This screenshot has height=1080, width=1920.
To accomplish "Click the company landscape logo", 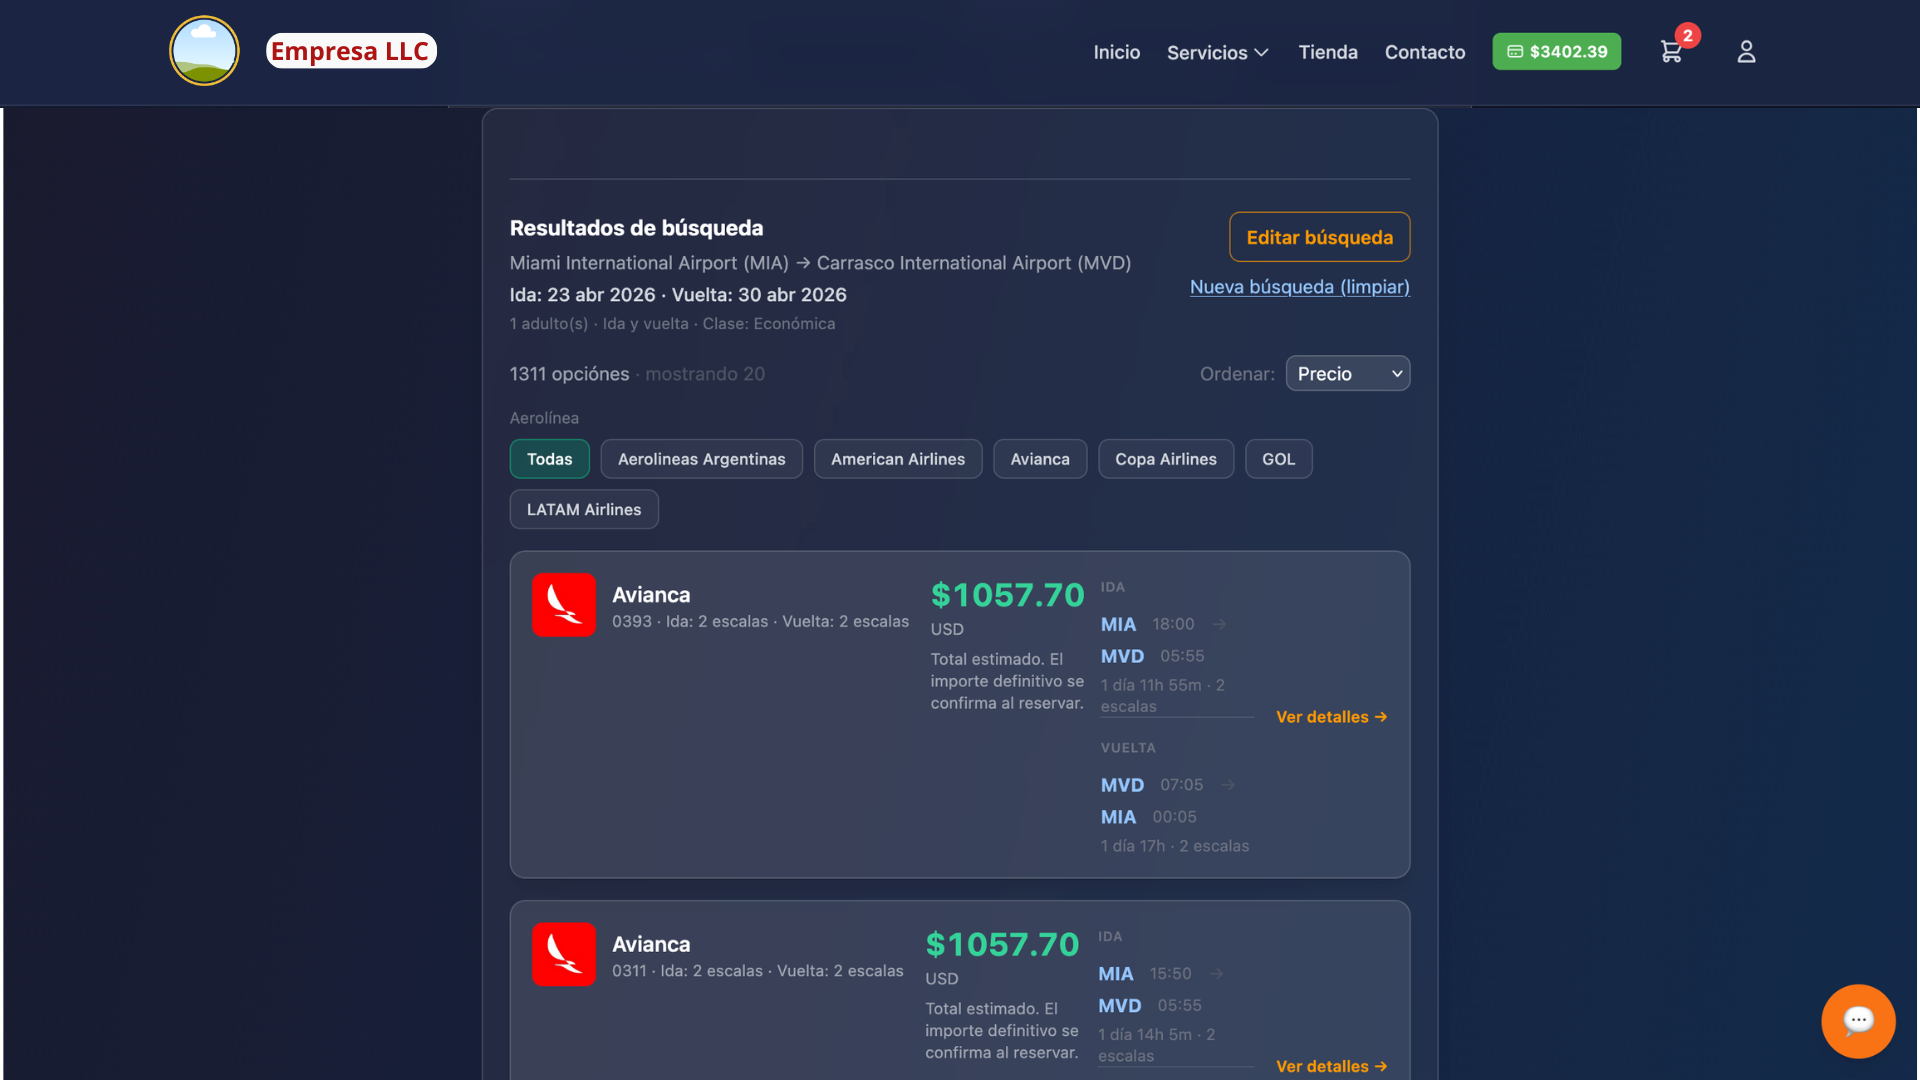I will pyautogui.click(x=204, y=51).
